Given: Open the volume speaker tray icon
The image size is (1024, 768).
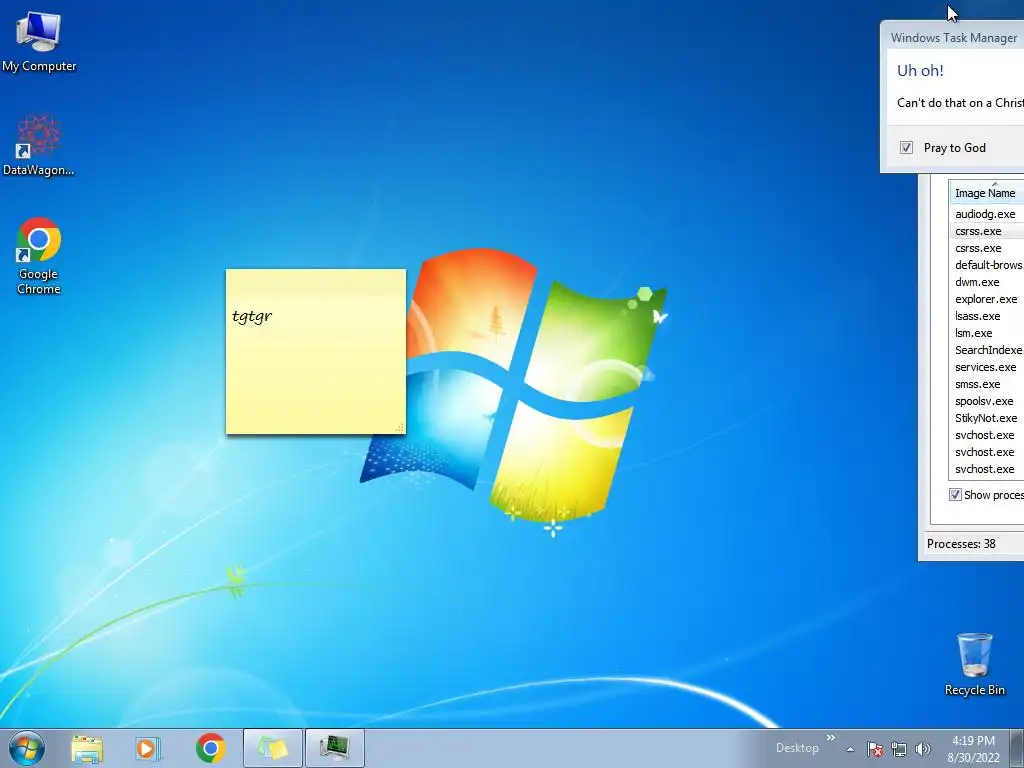Looking at the screenshot, I should point(923,749).
